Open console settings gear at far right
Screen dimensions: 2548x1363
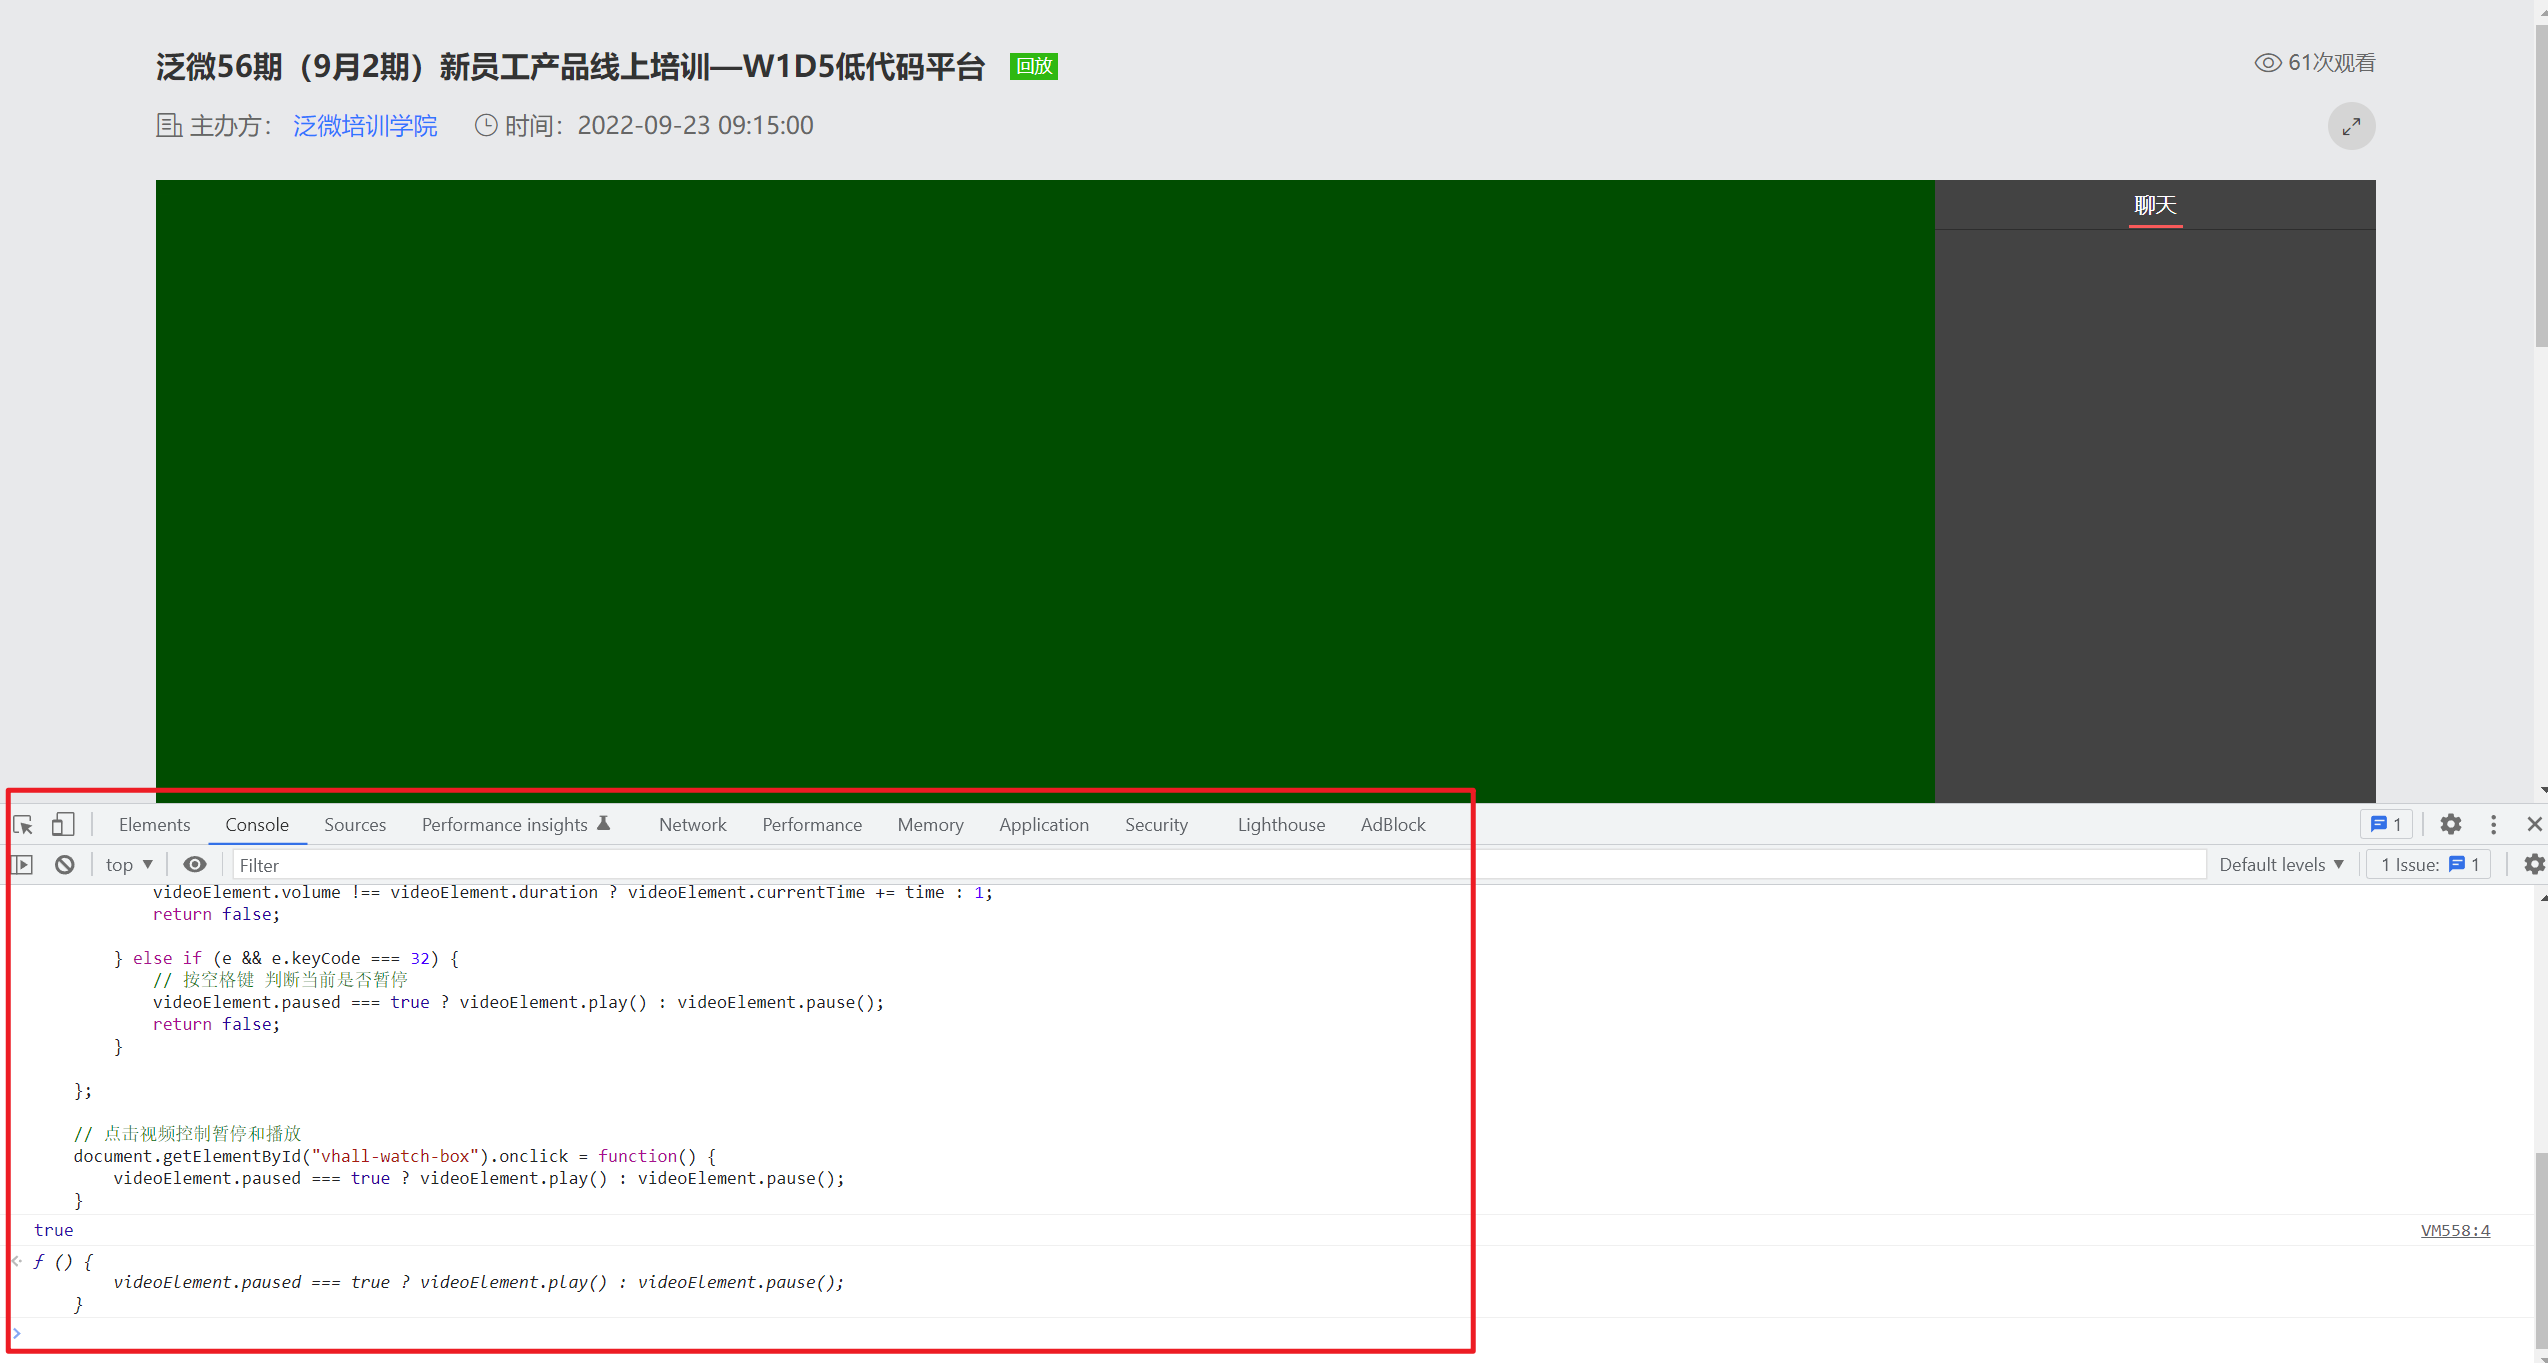2533,865
